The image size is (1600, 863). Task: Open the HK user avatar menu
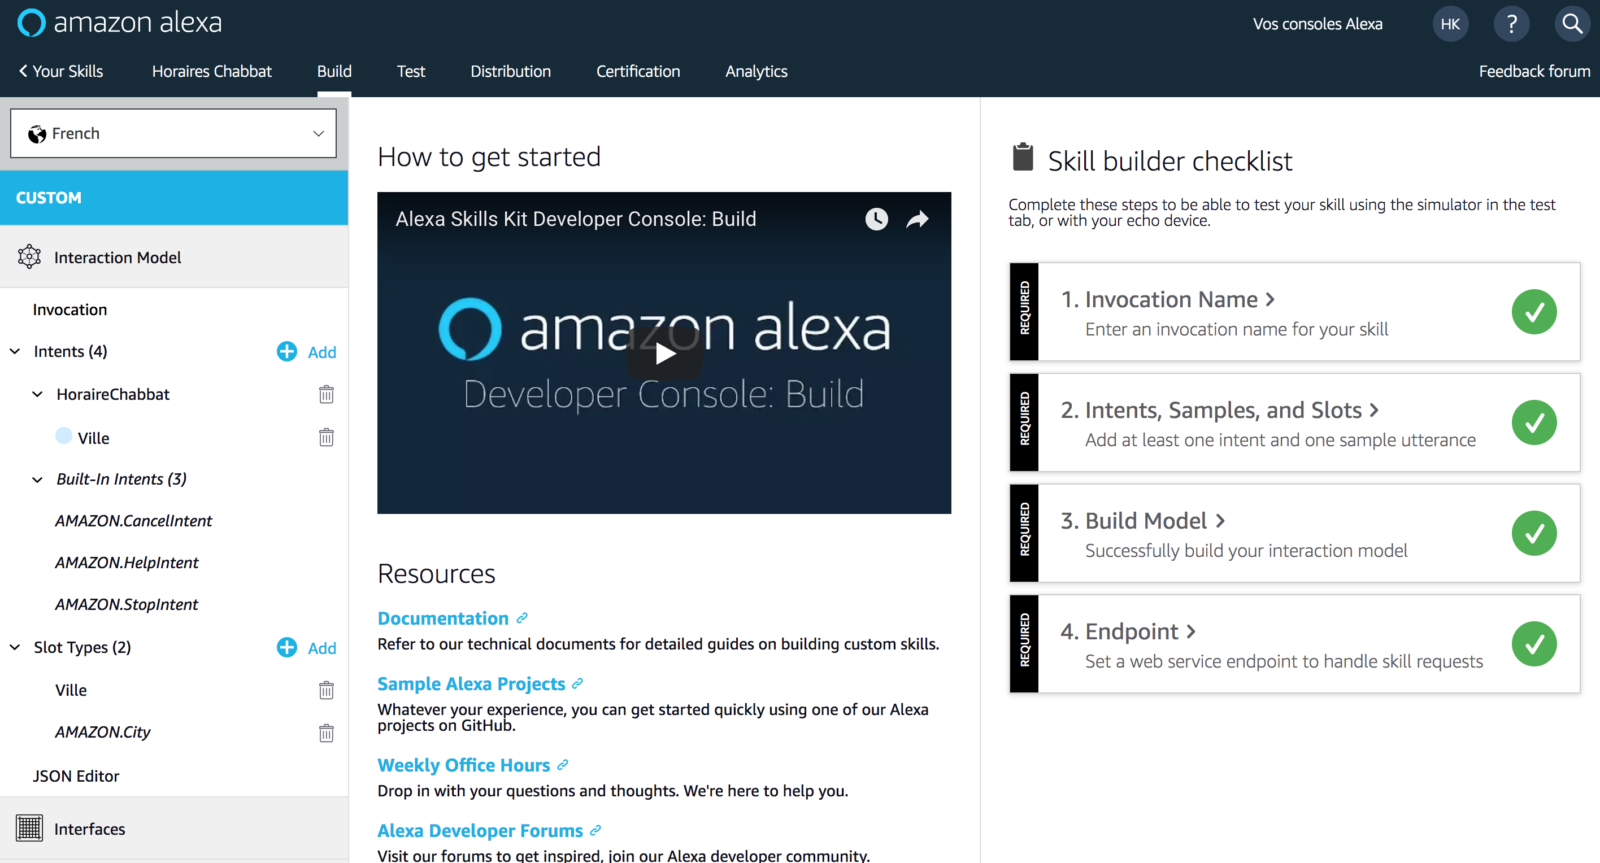point(1450,24)
